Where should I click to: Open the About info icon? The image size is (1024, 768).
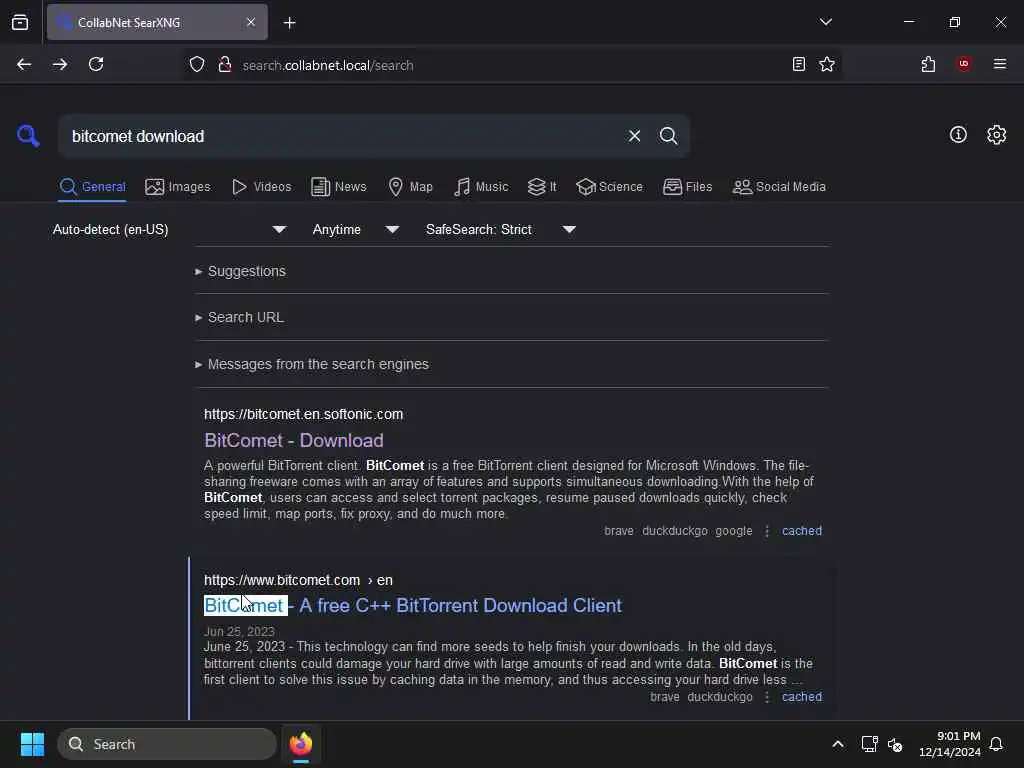(x=958, y=135)
